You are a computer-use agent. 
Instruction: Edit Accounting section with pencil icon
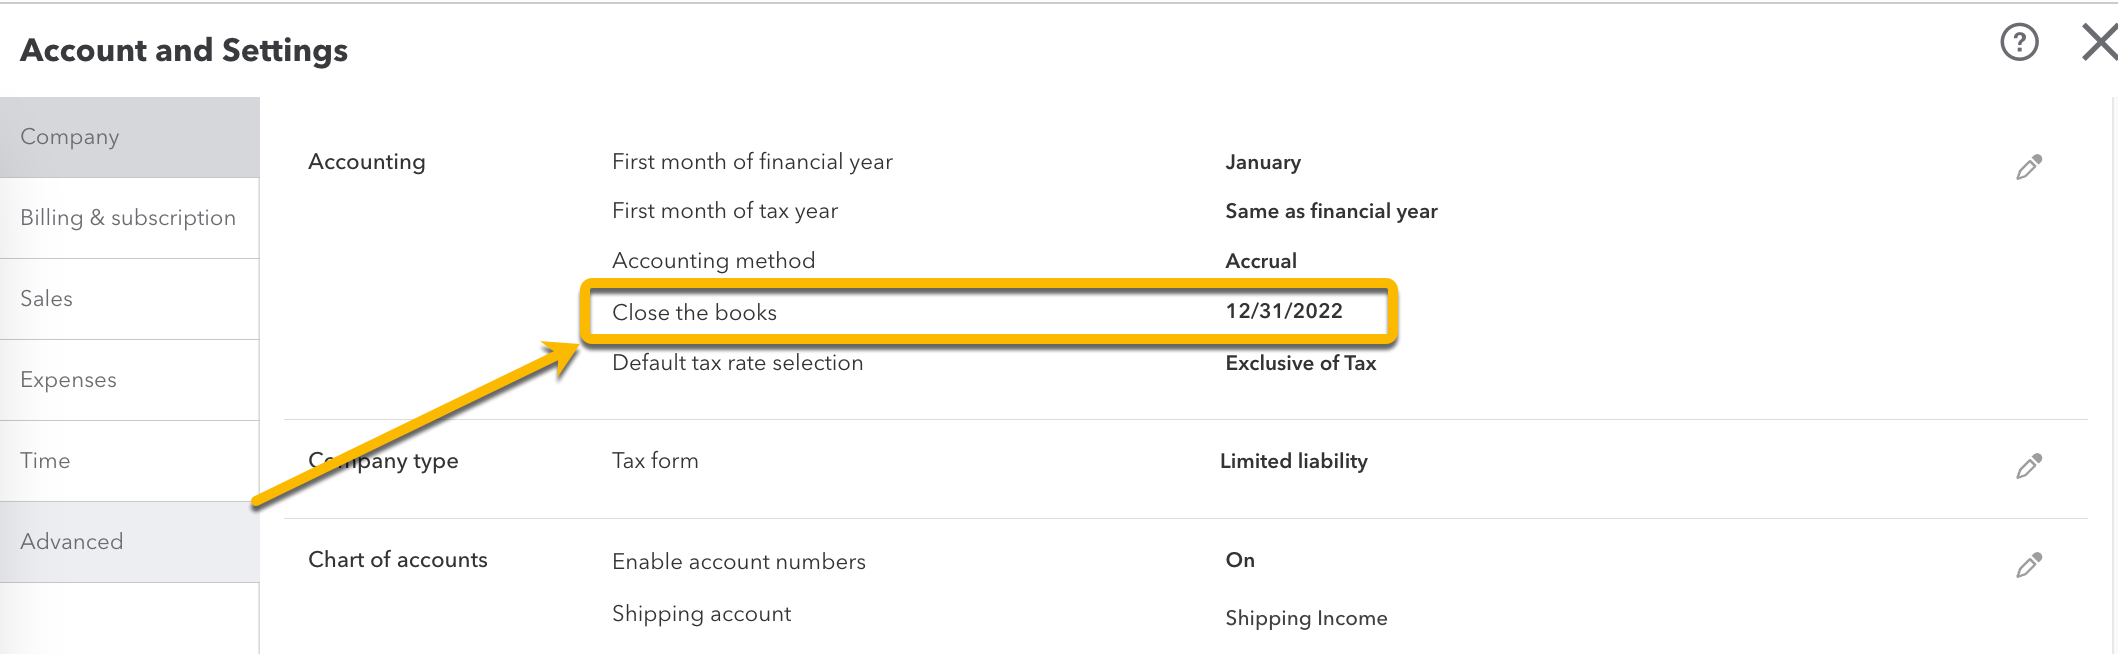[2028, 167]
